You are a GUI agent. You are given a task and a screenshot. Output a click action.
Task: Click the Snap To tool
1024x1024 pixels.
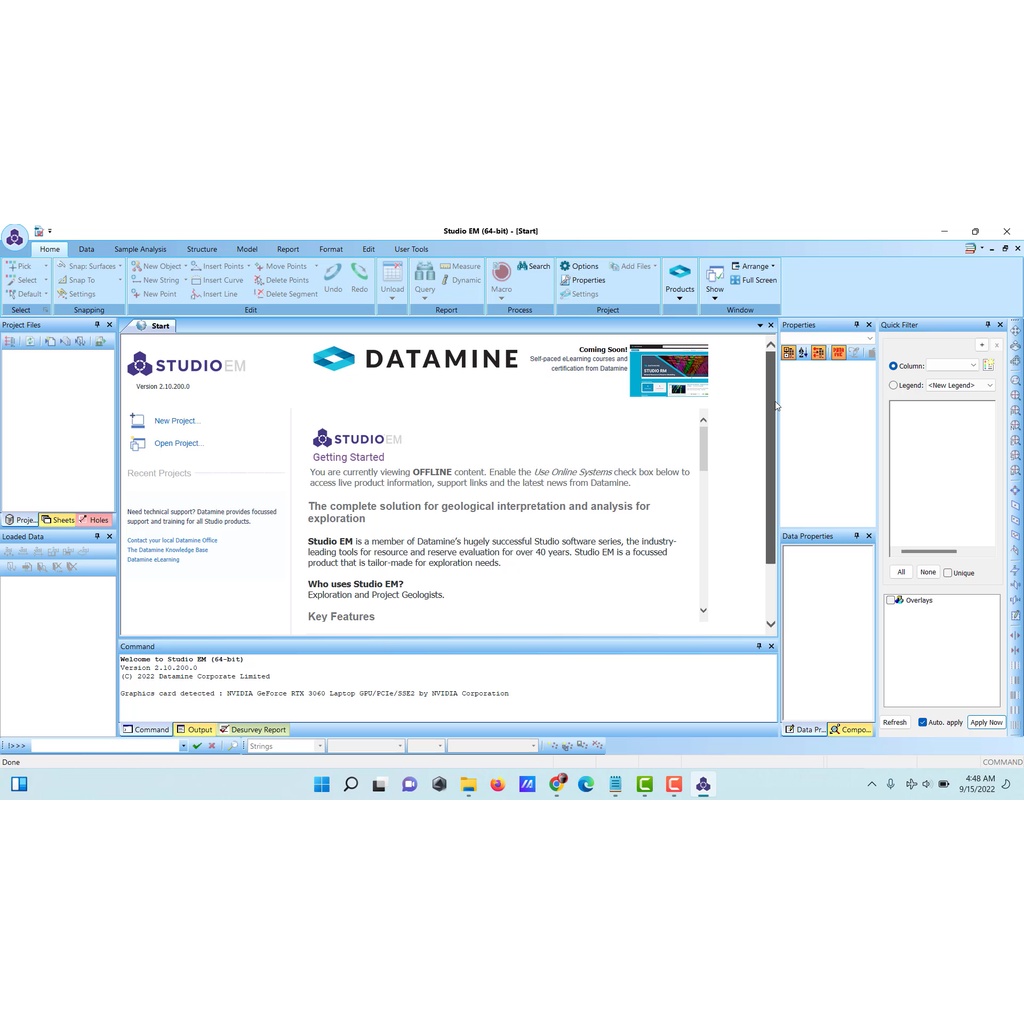(x=76, y=280)
